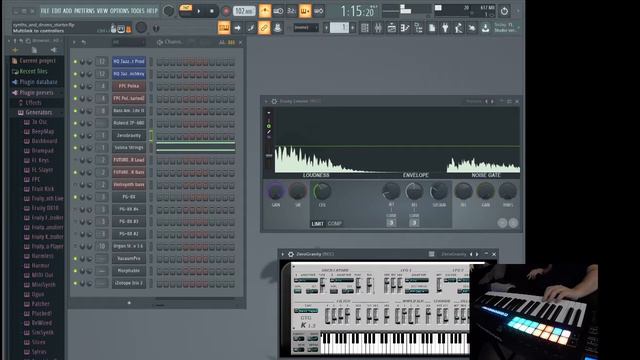
Task: Open the plugin picker plug icon
Action: click(445, 28)
